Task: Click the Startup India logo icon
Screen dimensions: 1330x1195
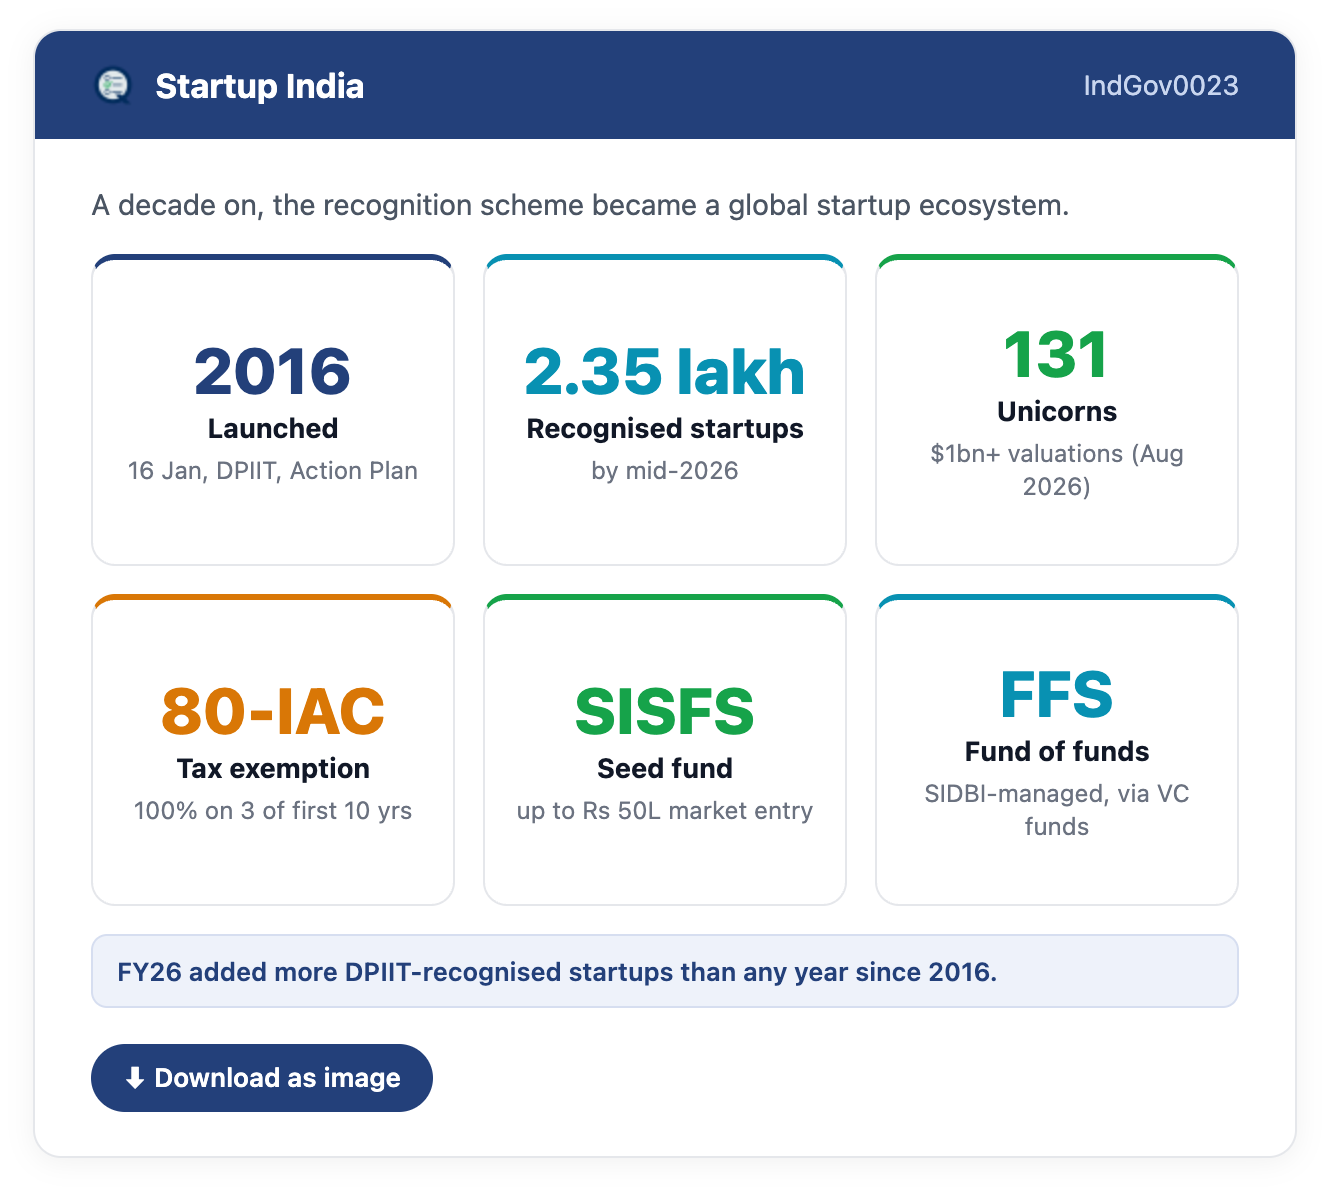Action: tap(113, 86)
